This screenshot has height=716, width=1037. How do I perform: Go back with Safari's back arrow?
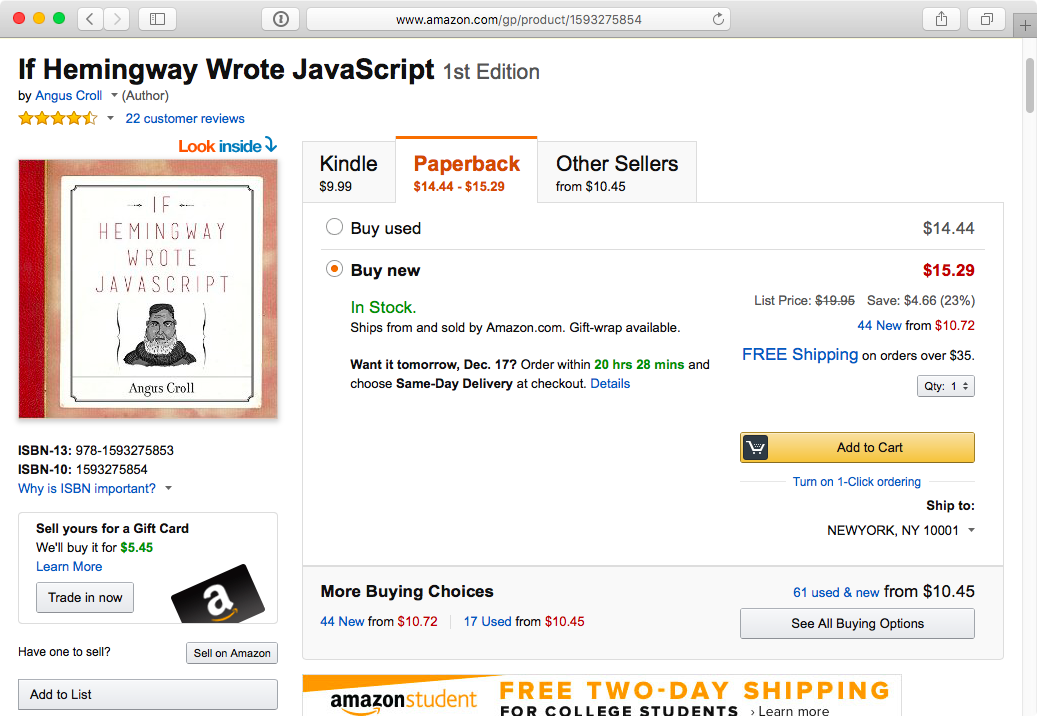[x=90, y=19]
